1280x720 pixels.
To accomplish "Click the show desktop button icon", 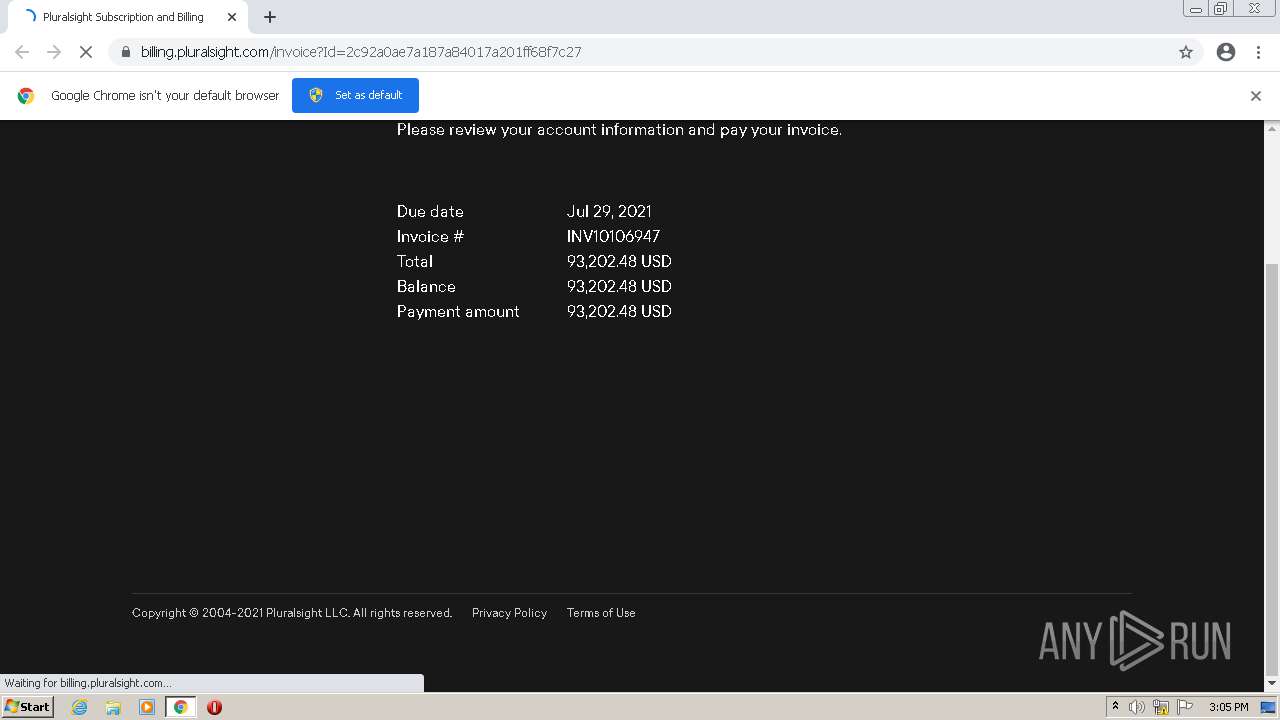I will click(x=1268, y=707).
